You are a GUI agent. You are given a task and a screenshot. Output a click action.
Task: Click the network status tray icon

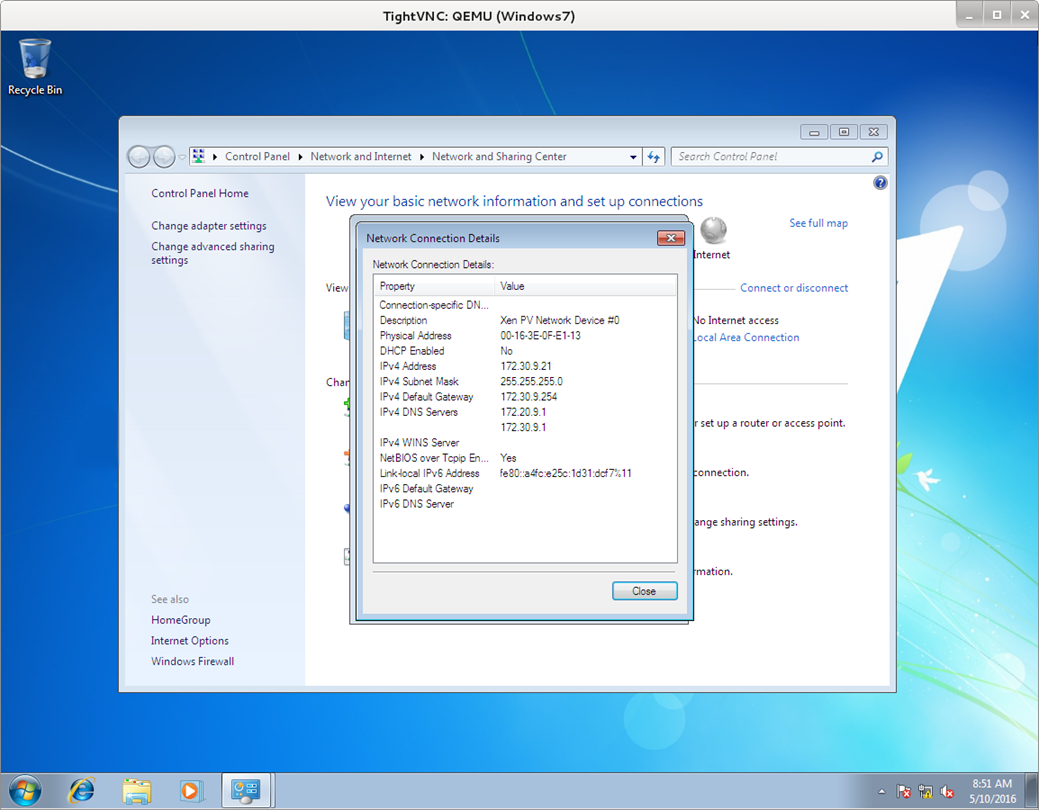pyautogui.click(x=925, y=791)
